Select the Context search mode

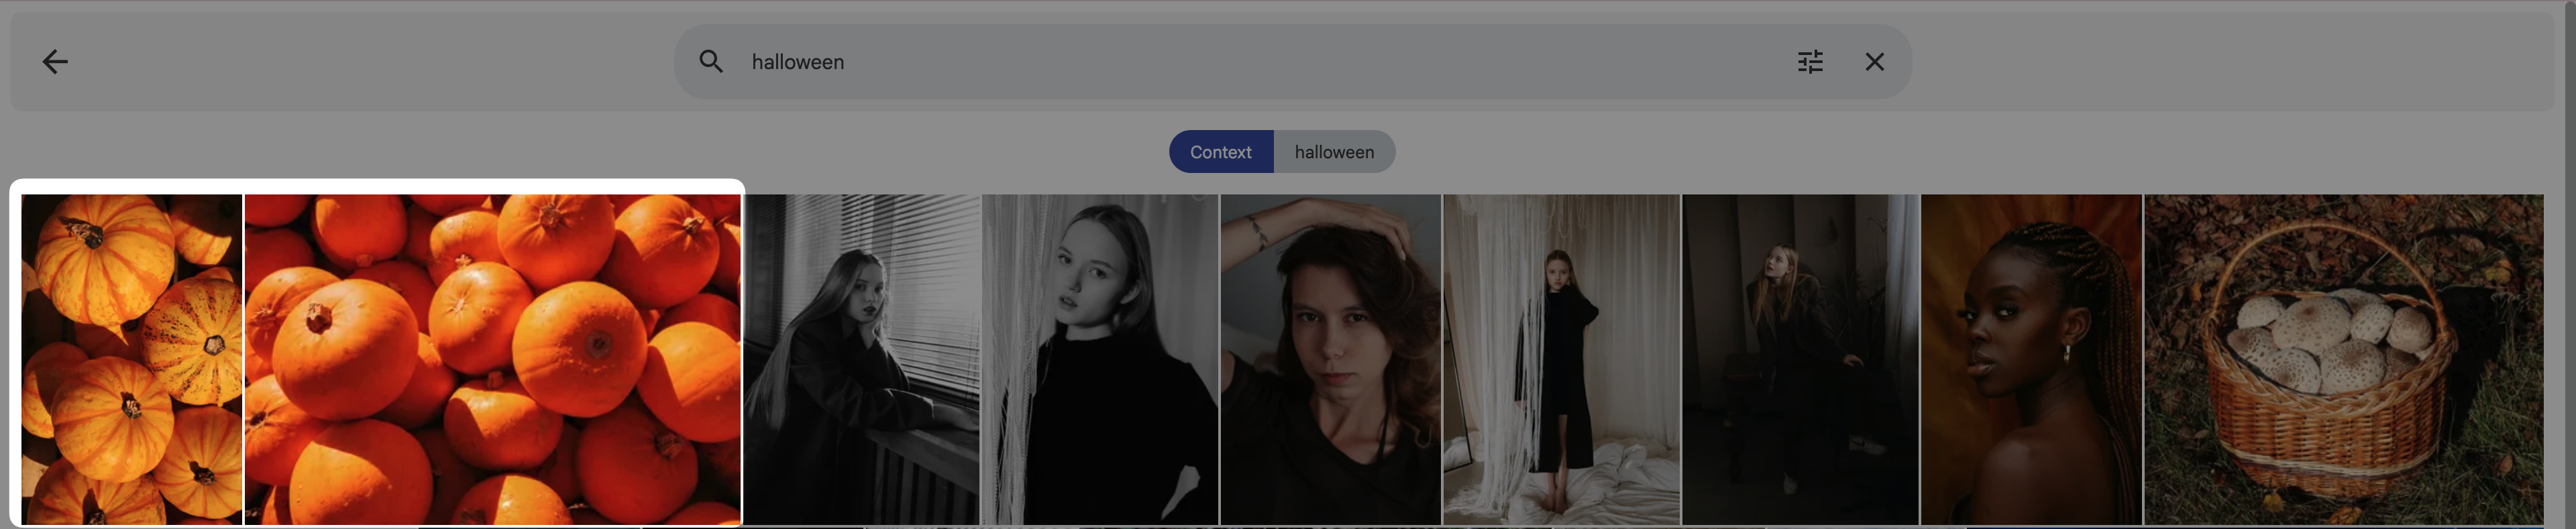[x=1221, y=152]
